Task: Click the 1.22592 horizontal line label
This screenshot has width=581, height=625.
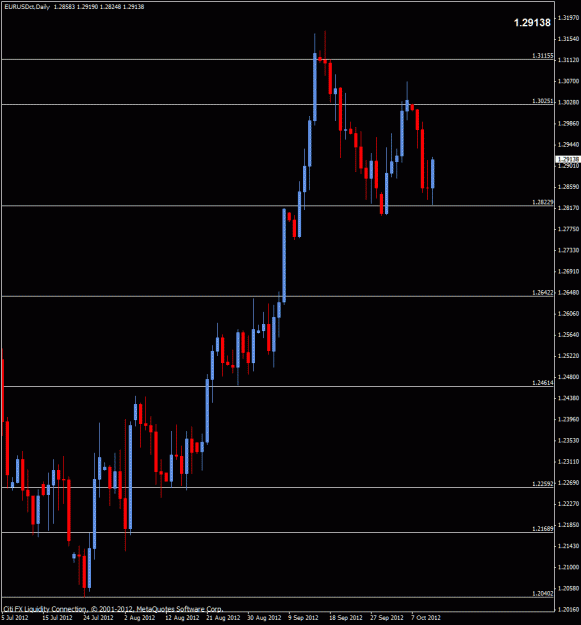Action: pyautogui.click(x=543, y=483)
